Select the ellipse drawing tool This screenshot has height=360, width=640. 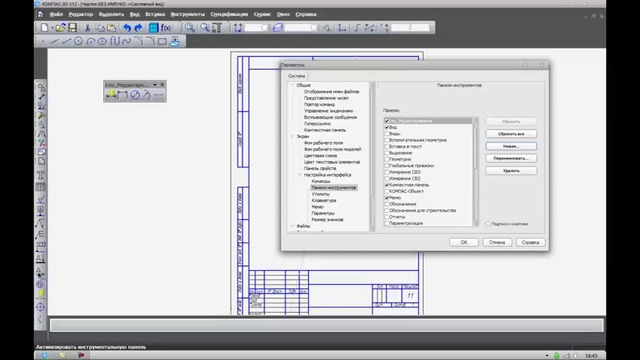[x=102, y=41]
